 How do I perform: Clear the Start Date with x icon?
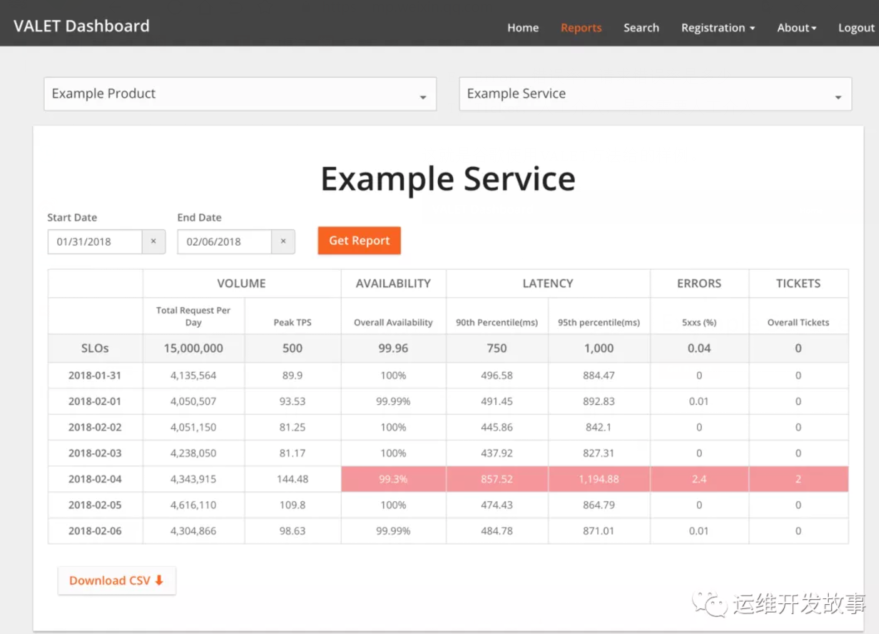(x=153, y=242)
